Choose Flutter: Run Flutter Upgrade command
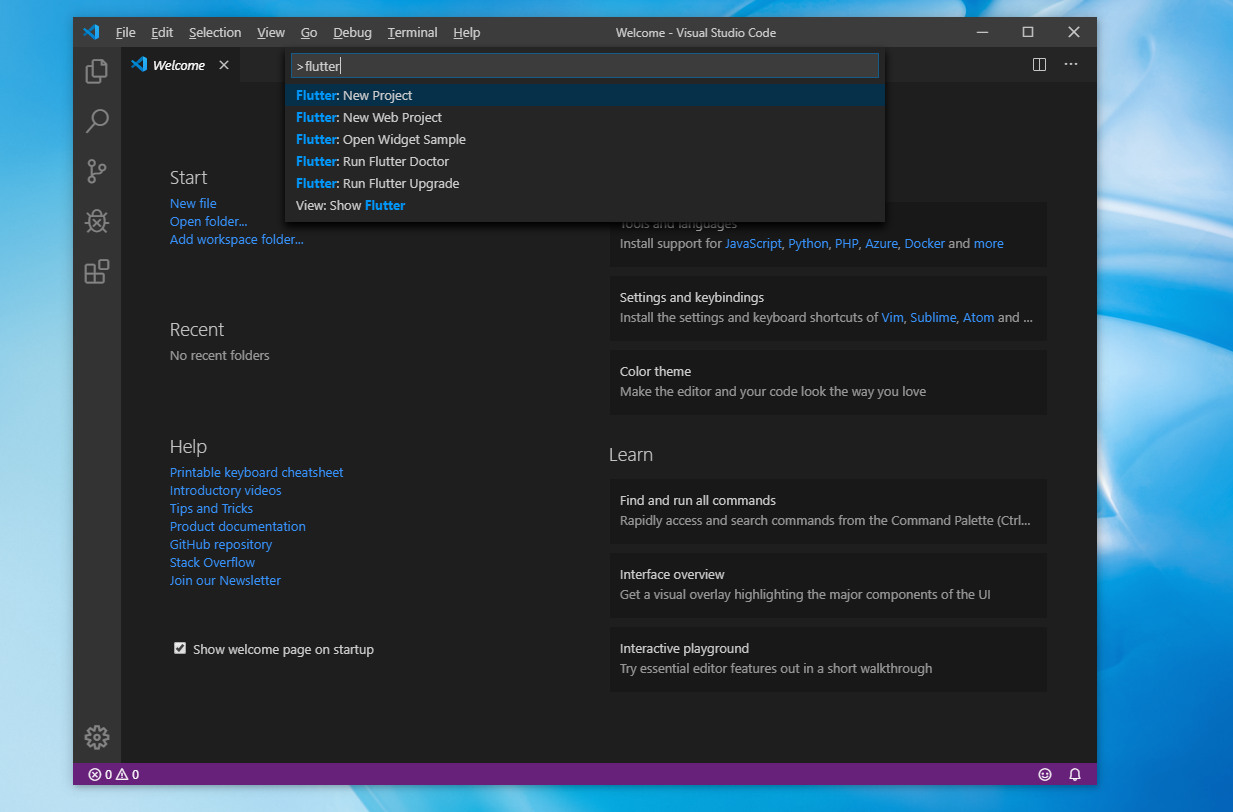1233x812 pixels. coord(585,183)
